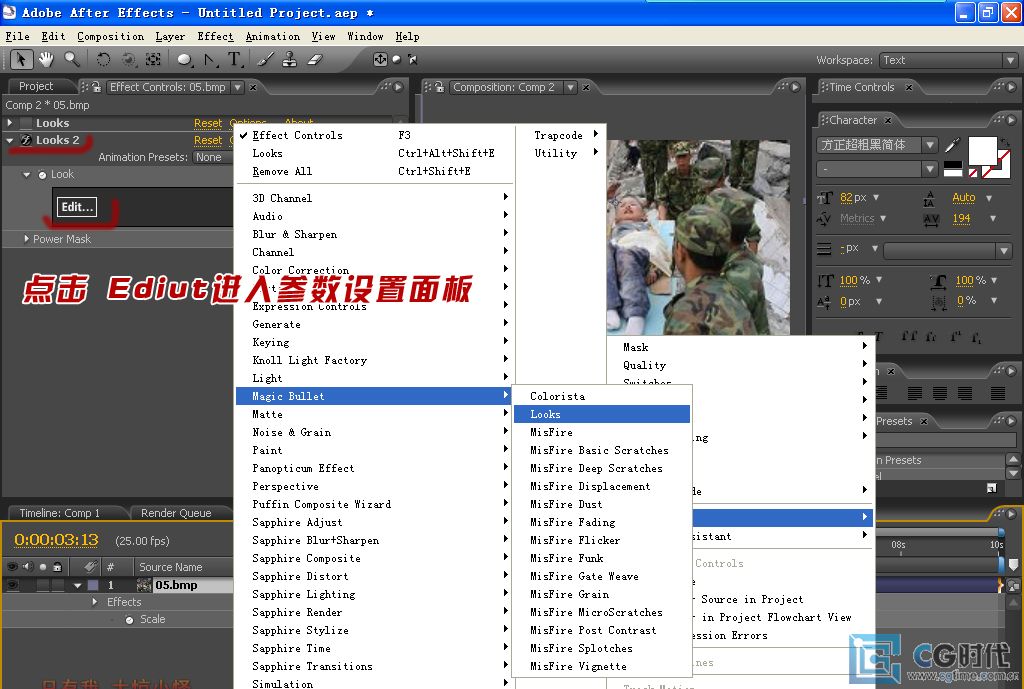
Task: Expand Effects in the timeline layer
Action: [x=95, y=601]
